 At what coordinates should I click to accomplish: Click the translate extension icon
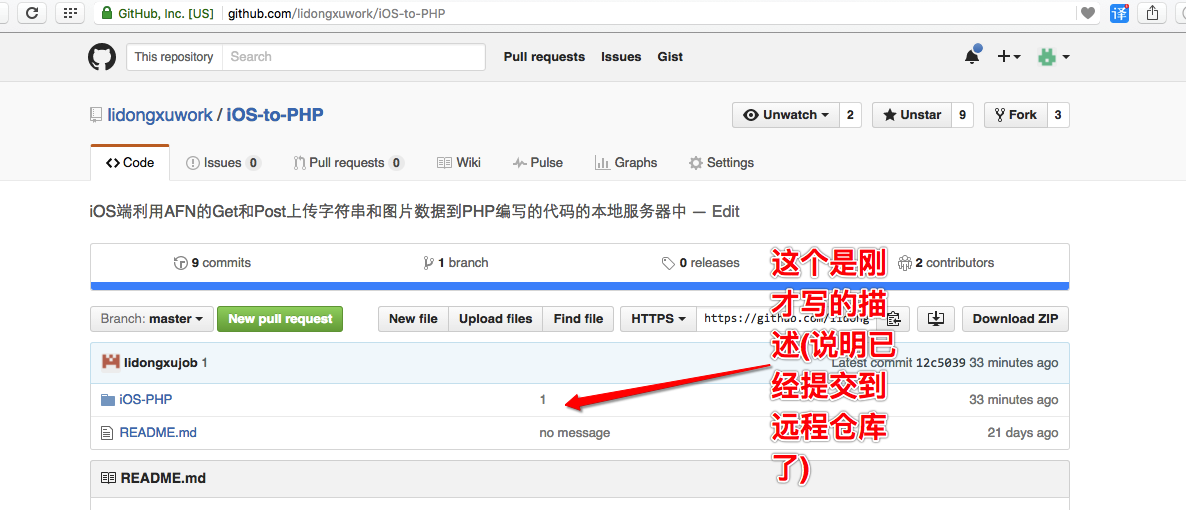pos(1119,13)
